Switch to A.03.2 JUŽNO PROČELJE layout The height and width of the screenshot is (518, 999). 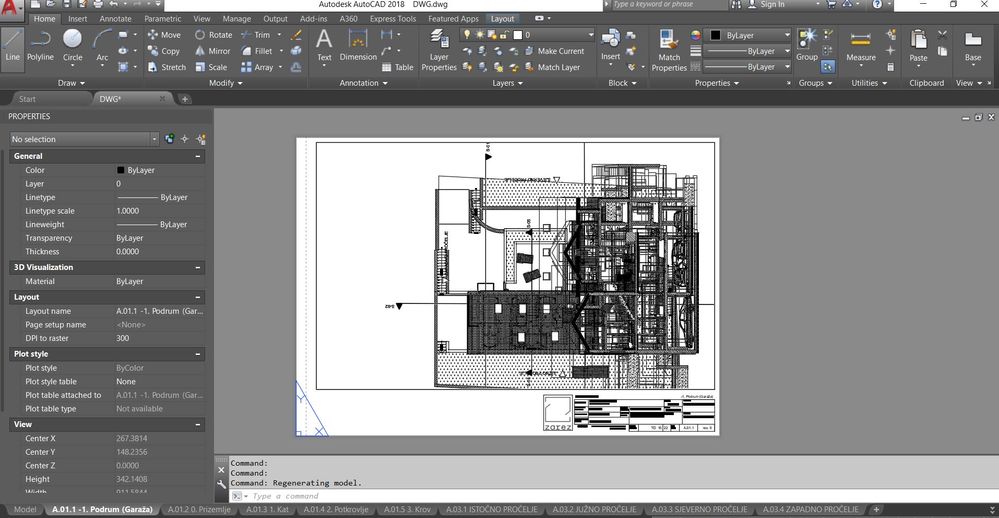click(x=594, y=509)
